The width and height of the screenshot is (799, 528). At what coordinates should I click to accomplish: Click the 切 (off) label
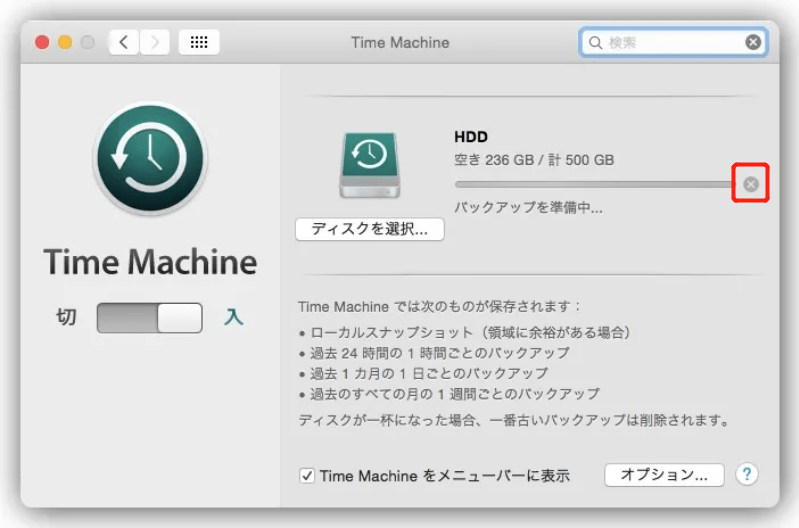coord(66,317)
